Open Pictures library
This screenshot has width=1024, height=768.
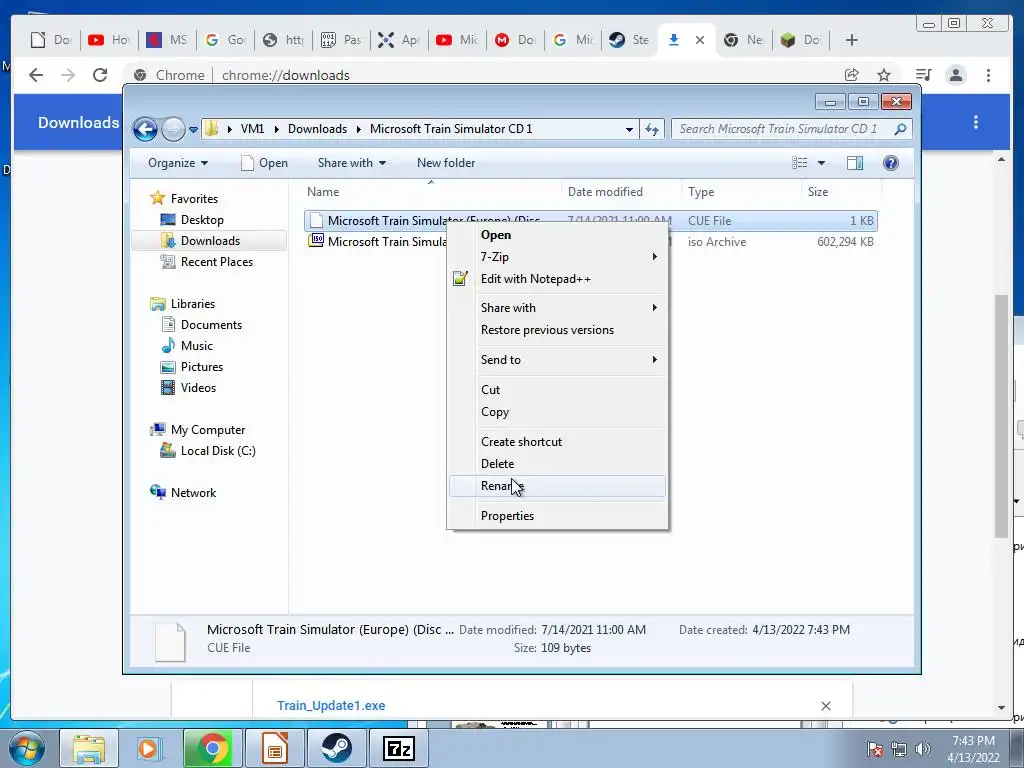(201, 366)
